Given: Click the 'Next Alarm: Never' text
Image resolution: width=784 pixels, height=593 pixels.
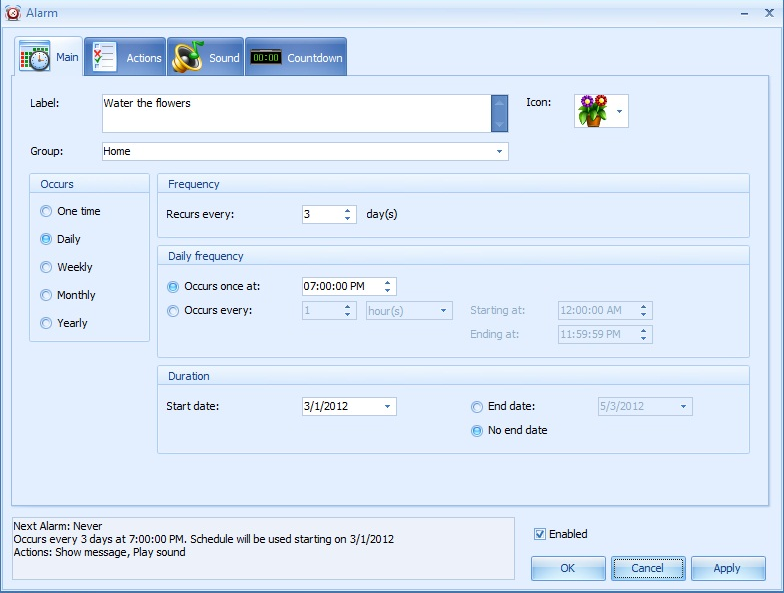Looking at the screenshot, I should [58, 526].
